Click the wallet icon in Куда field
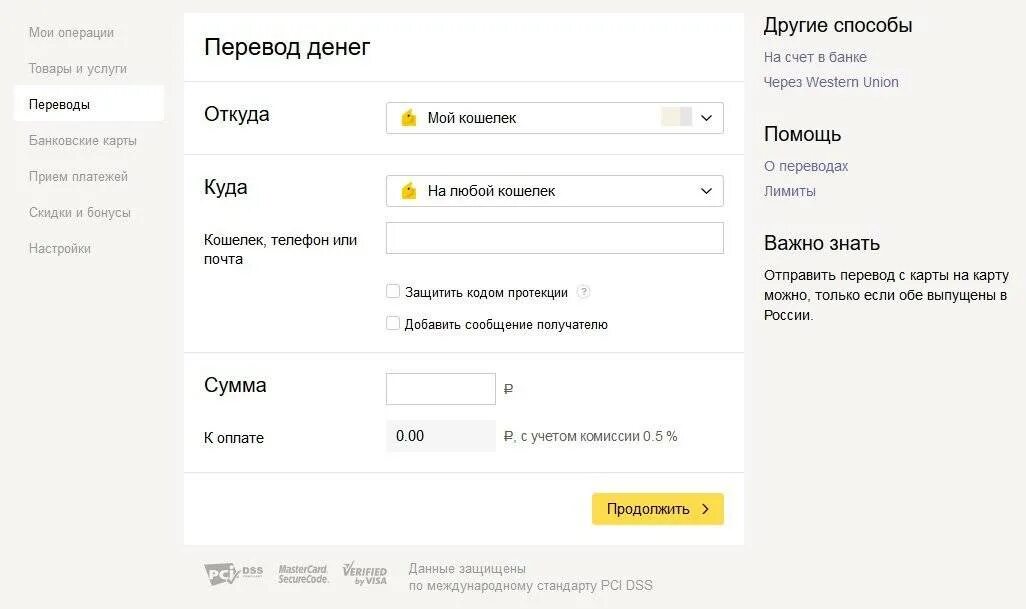The image size is (1026, 609). coord(408,191)
